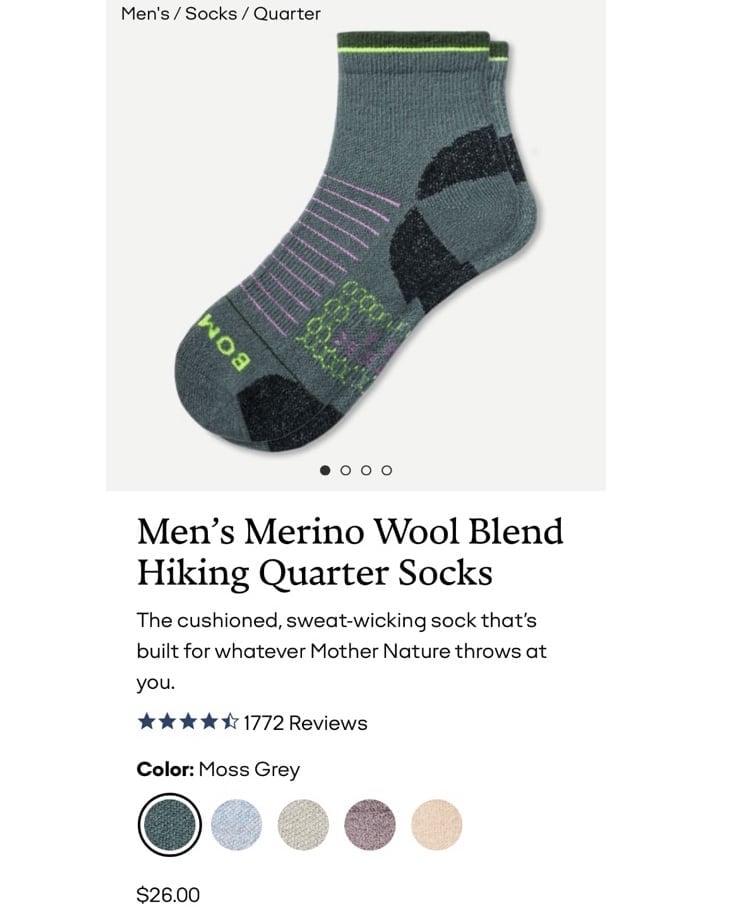Go to the Socks breadcrumb category
The width and height of the screenshot is (739, 911).
(211, 14)
